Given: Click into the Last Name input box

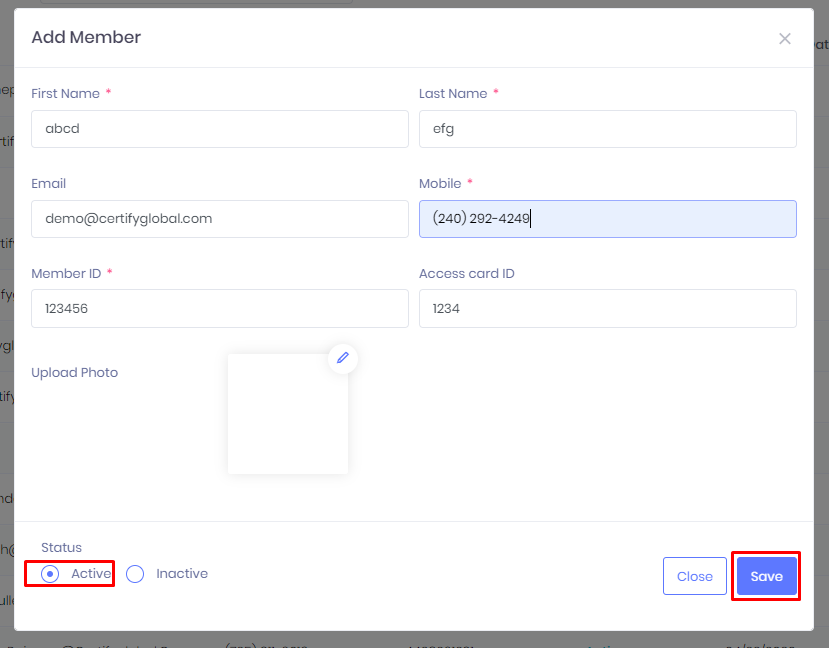Looking at the screenshot, I should click(607, 129).
